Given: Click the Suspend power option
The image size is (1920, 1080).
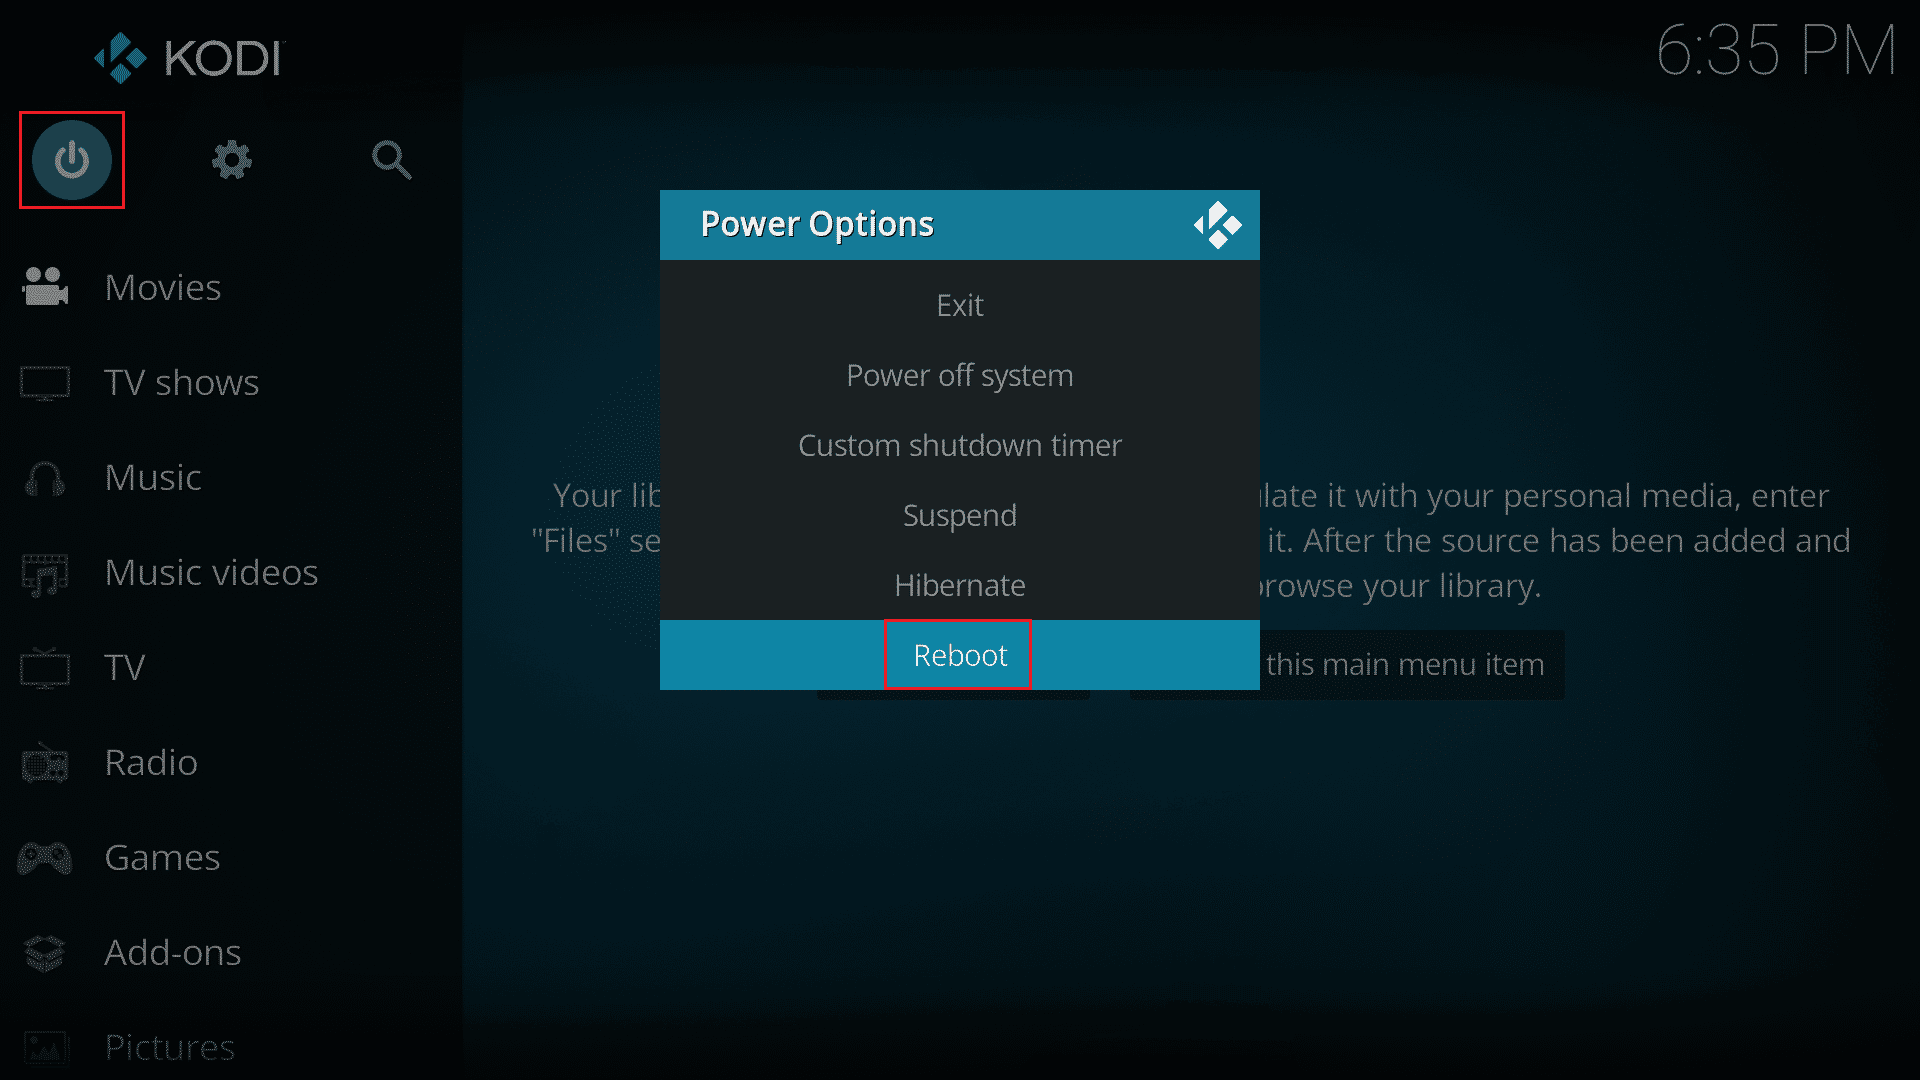Looking at the screenshot, I should pyautogui.click(x=960, y=514).
